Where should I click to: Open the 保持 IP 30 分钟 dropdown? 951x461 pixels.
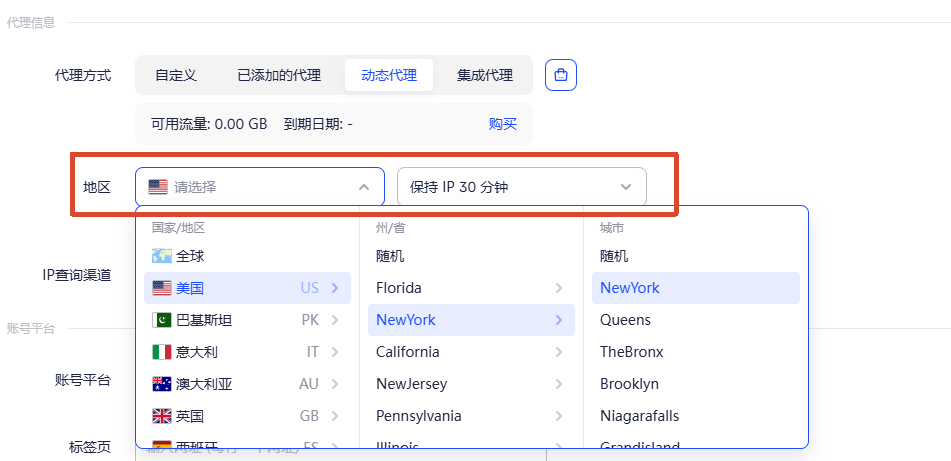click(522, 187)
